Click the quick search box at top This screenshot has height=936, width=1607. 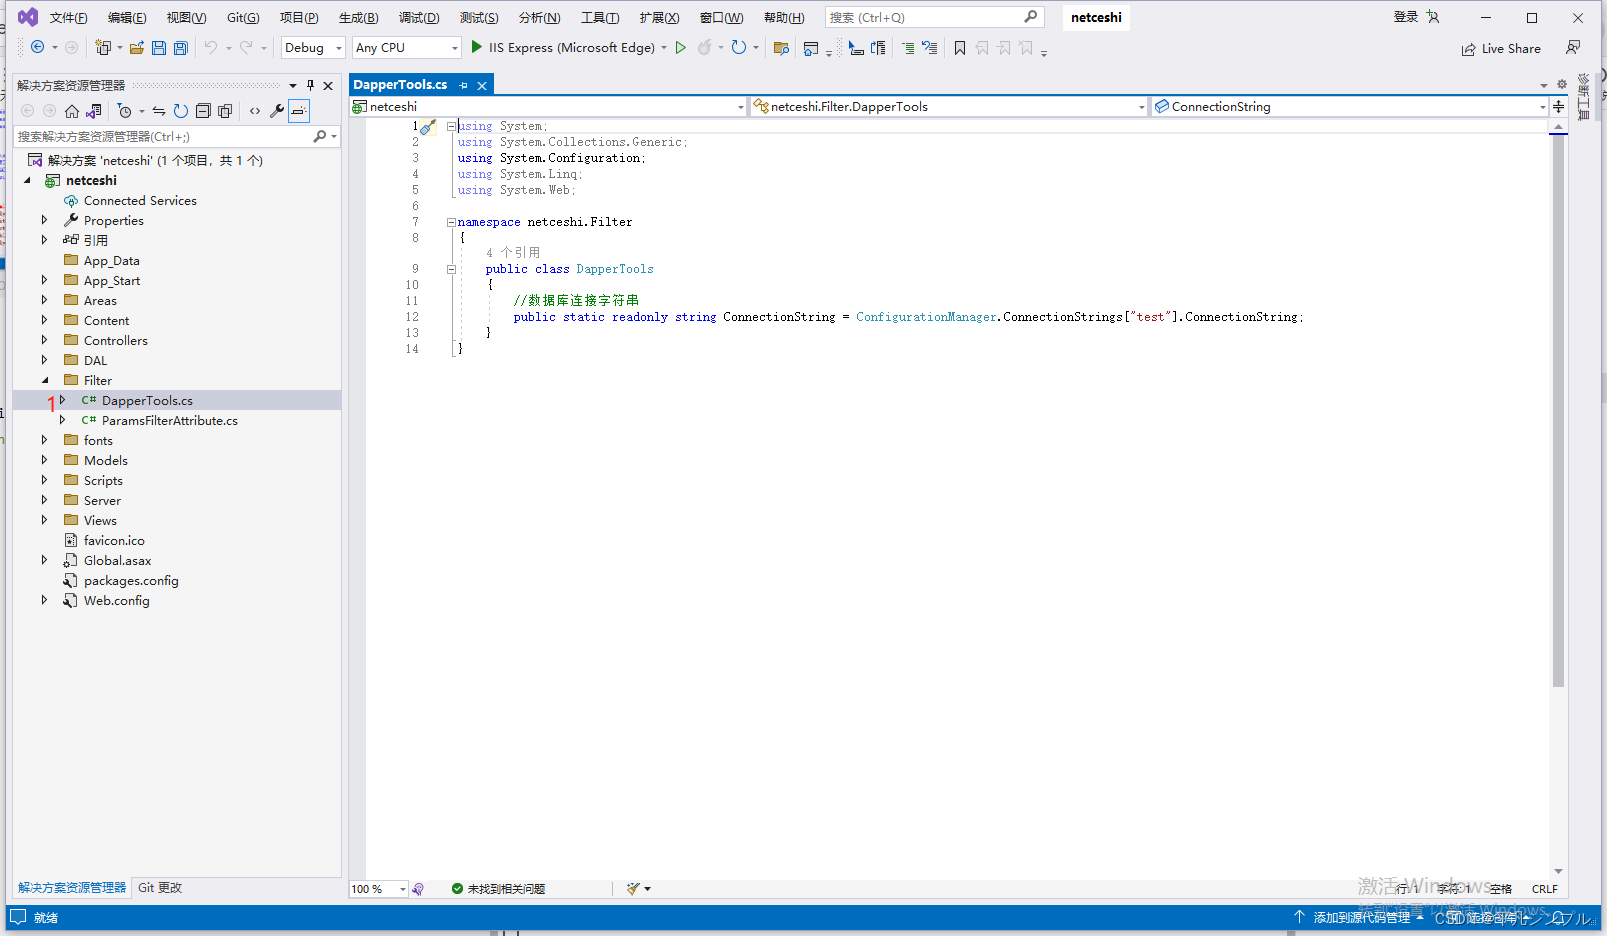click(x=930, y=17)
